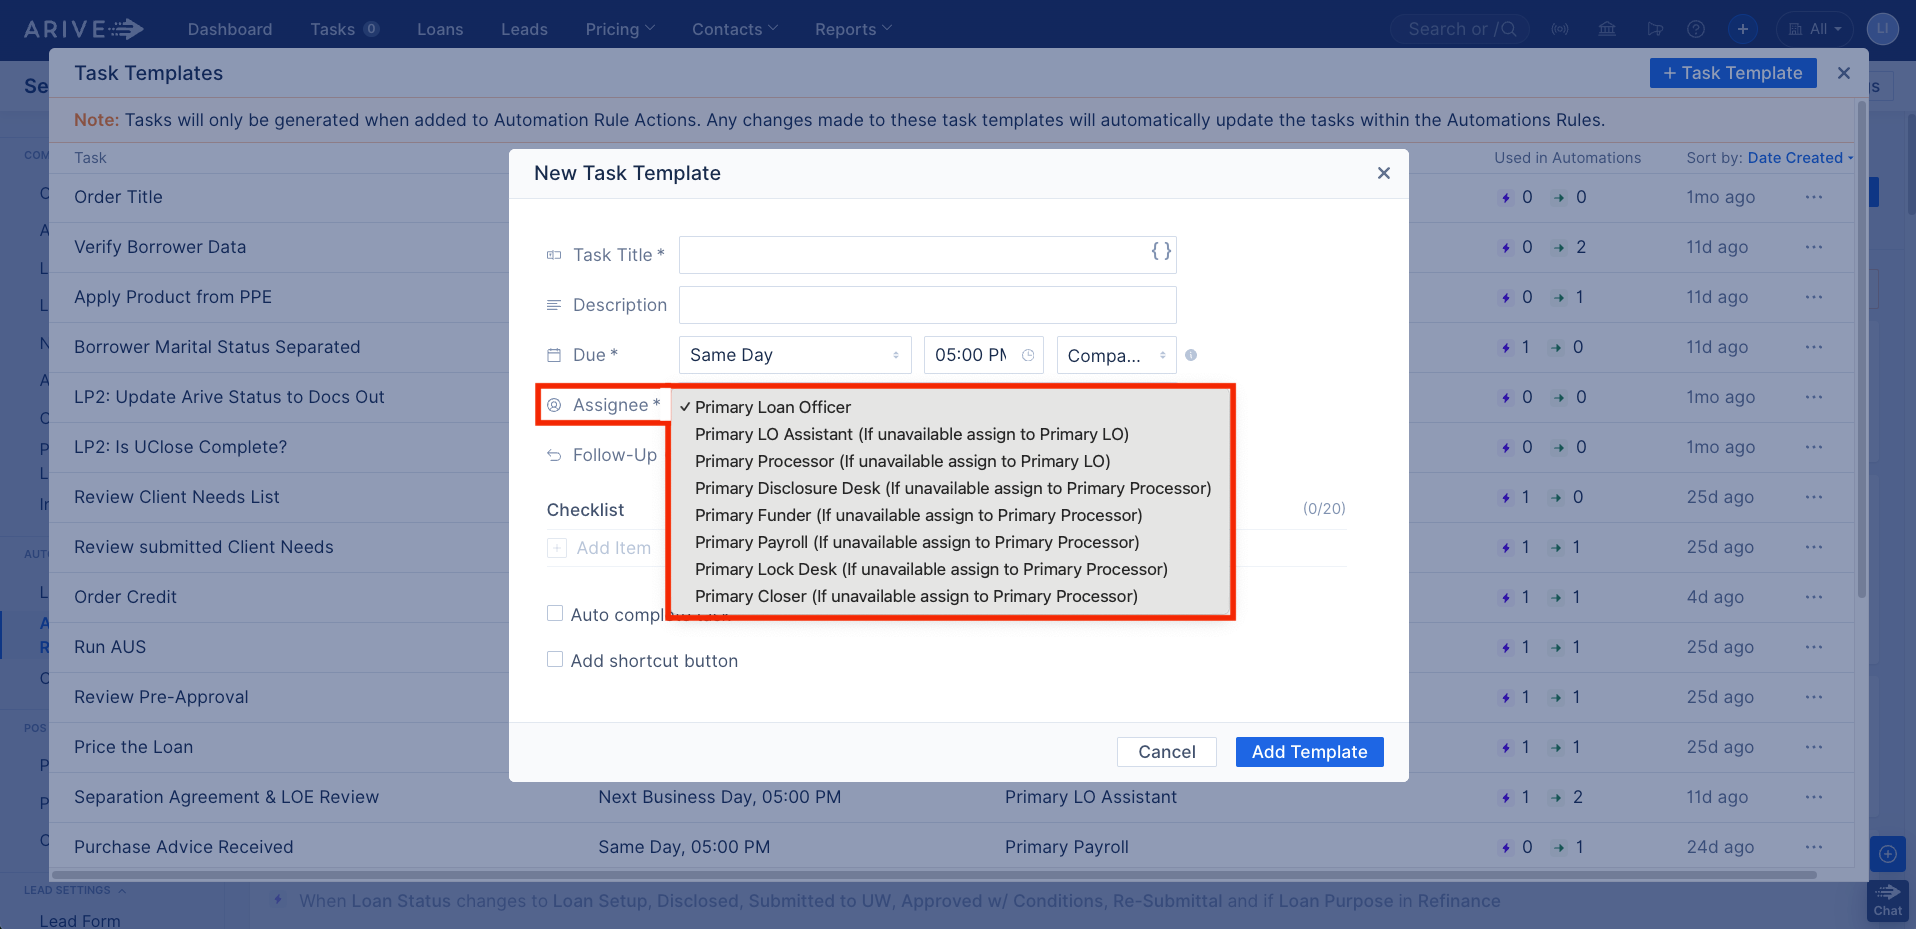Image resolution: width=1916 pixels, height=929 pixels.
Task: Open Chat from the bottom-right icon
Action: click(x=1887, y=899)
